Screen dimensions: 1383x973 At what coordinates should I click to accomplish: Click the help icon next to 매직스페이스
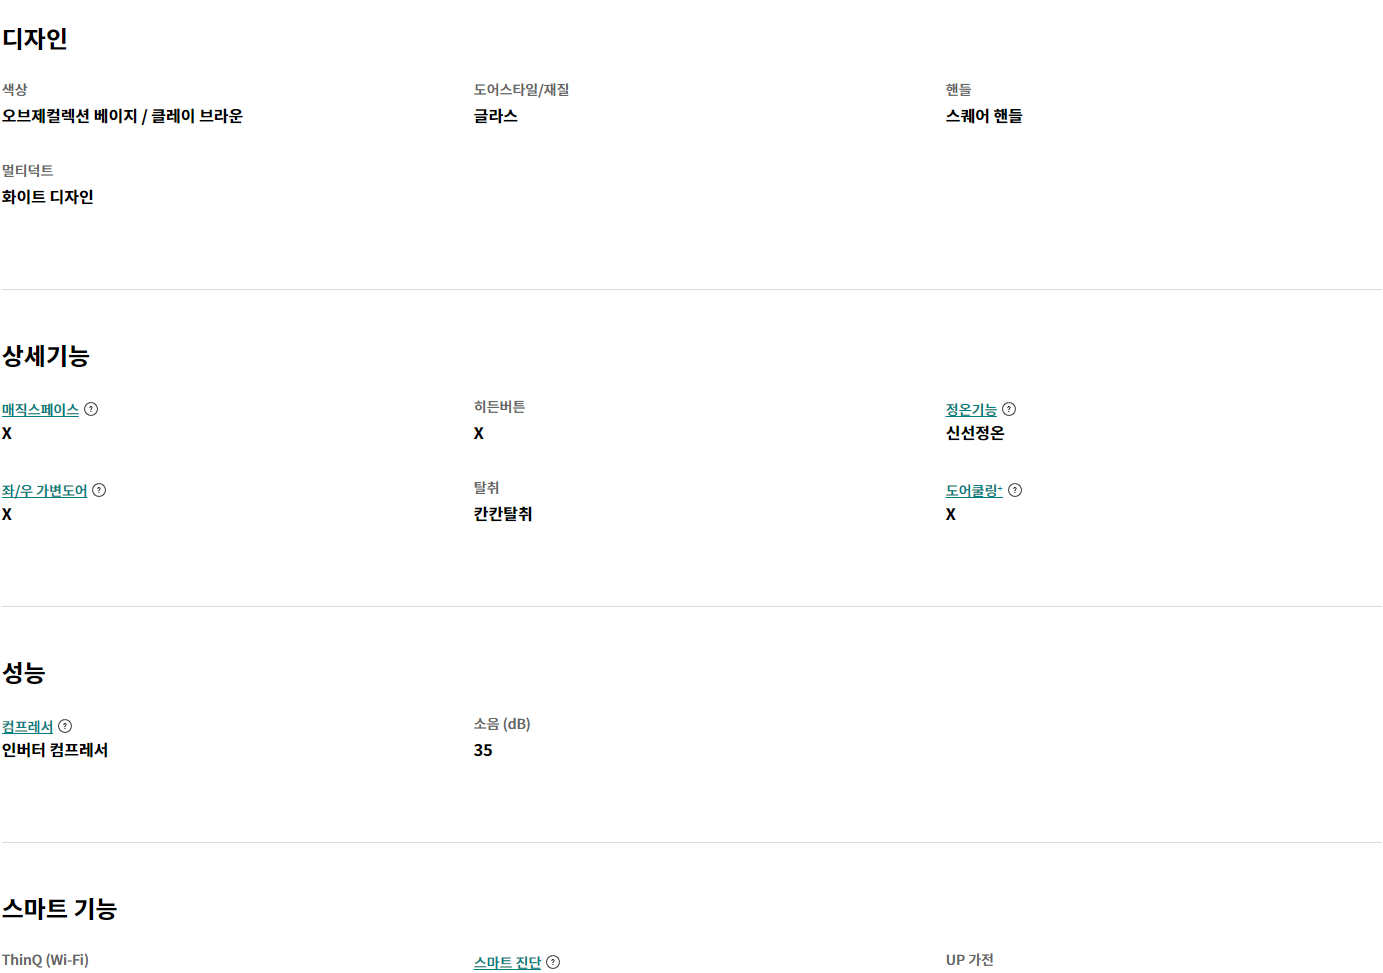(x=91, y=409)
